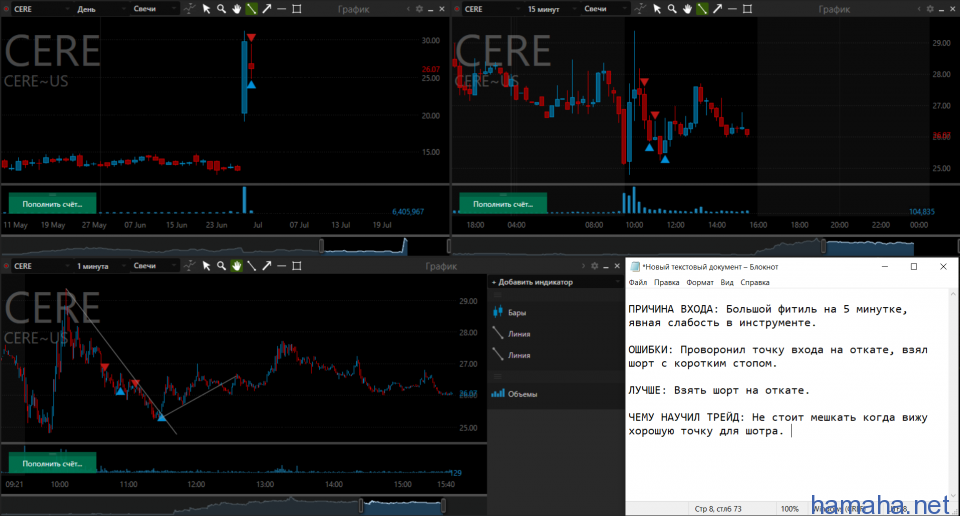This screenshot has height=516, width=960.
Task: Select the hand tool in the 15-minute chart
Action: (x=687, y=9)
